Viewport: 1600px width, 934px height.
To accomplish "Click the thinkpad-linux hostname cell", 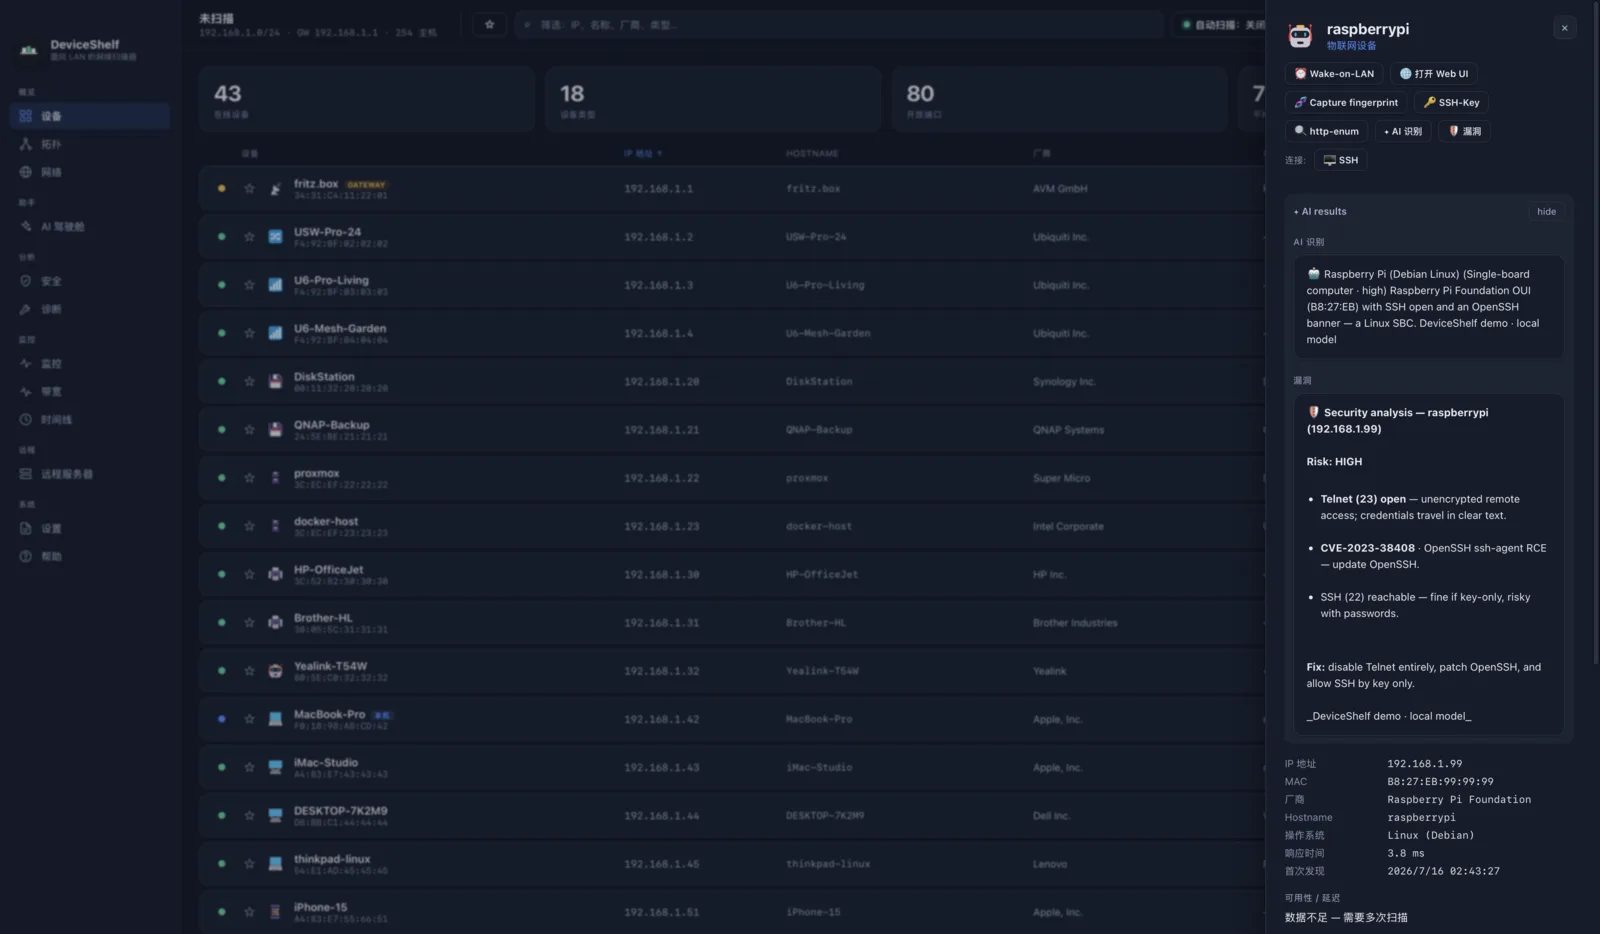I will pos(828,864).
